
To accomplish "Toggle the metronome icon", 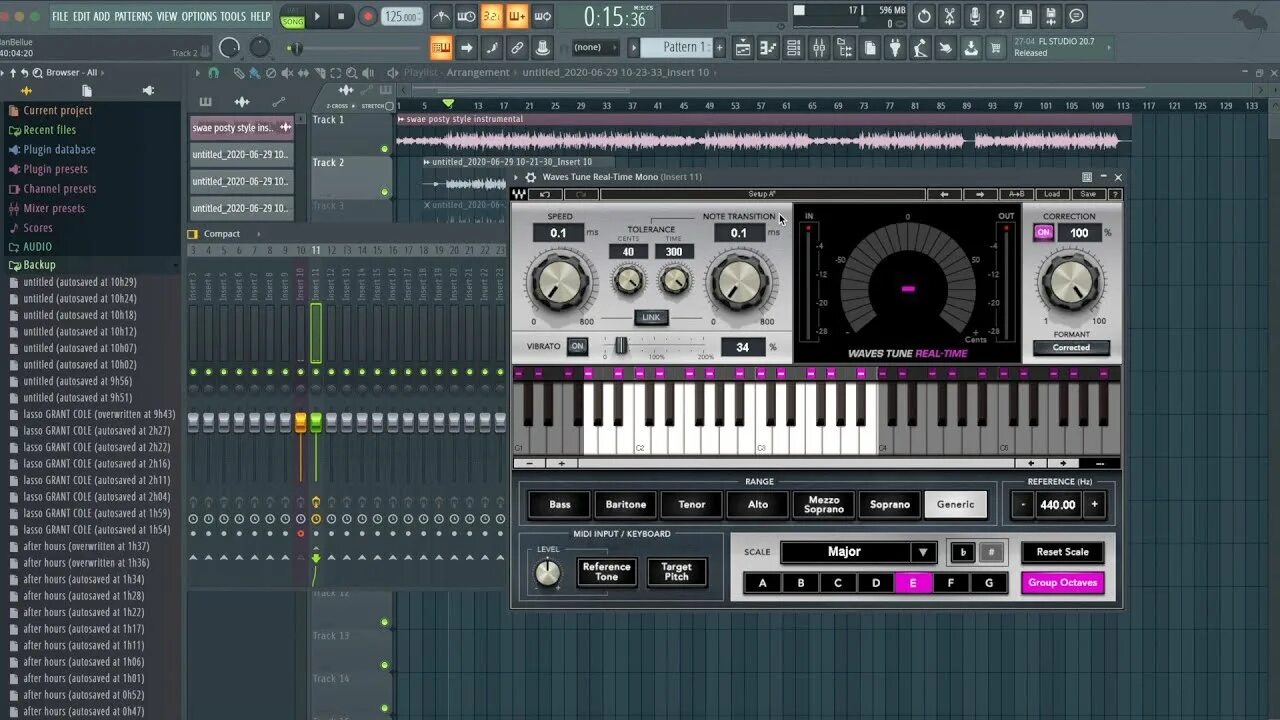I will (x=441, y=16).
